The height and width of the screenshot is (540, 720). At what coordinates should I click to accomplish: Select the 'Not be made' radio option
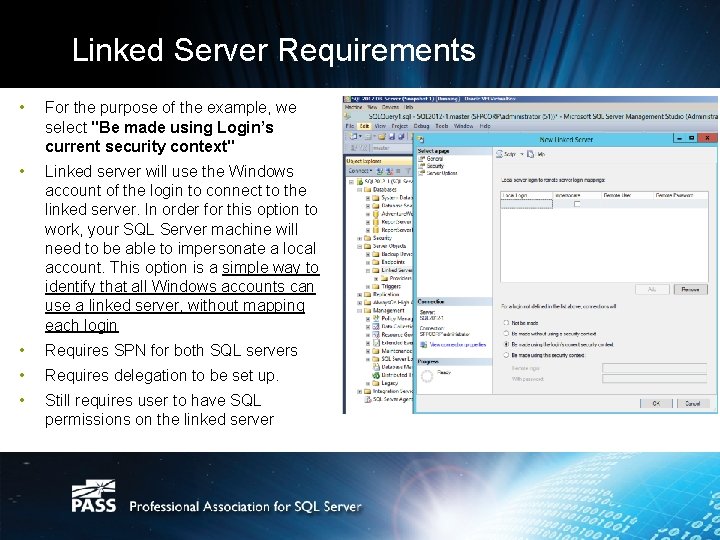[506, 323]
